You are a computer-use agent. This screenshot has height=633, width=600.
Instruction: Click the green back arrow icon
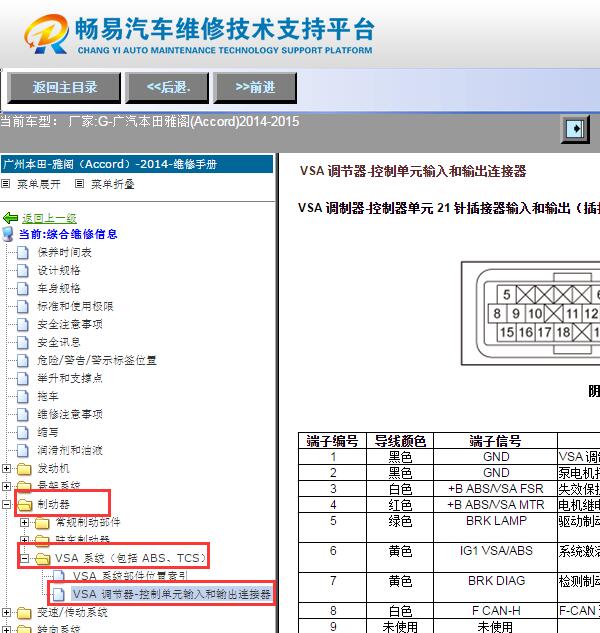tap(10, 218)
